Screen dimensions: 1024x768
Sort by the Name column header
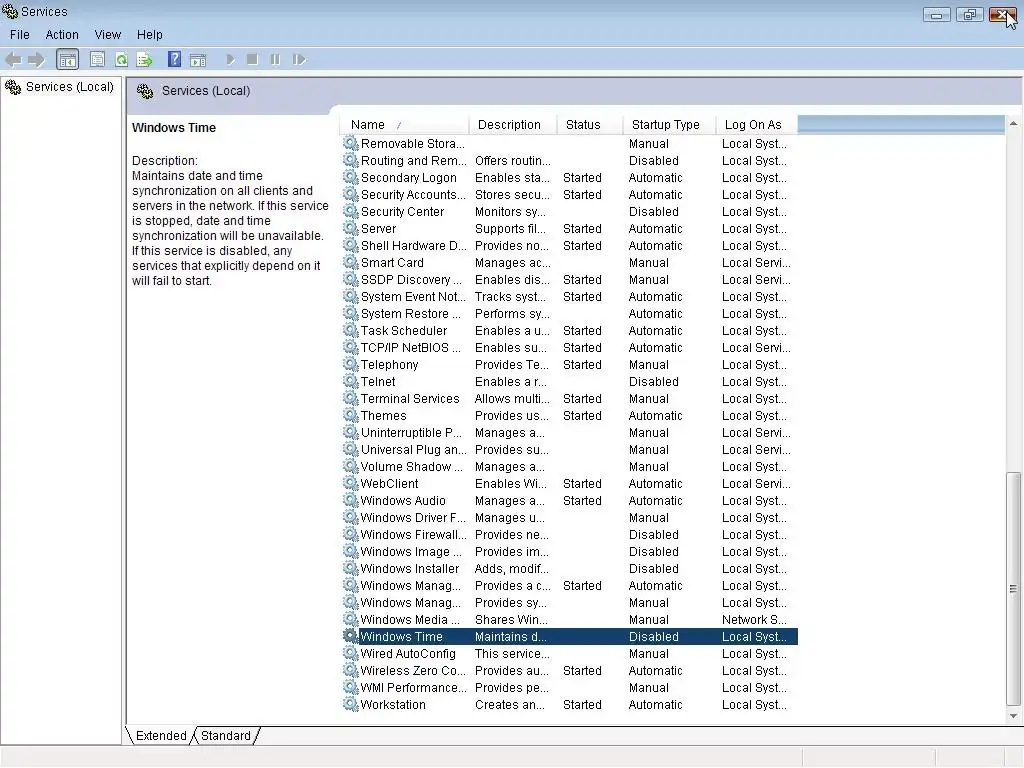tap(404, 125)
